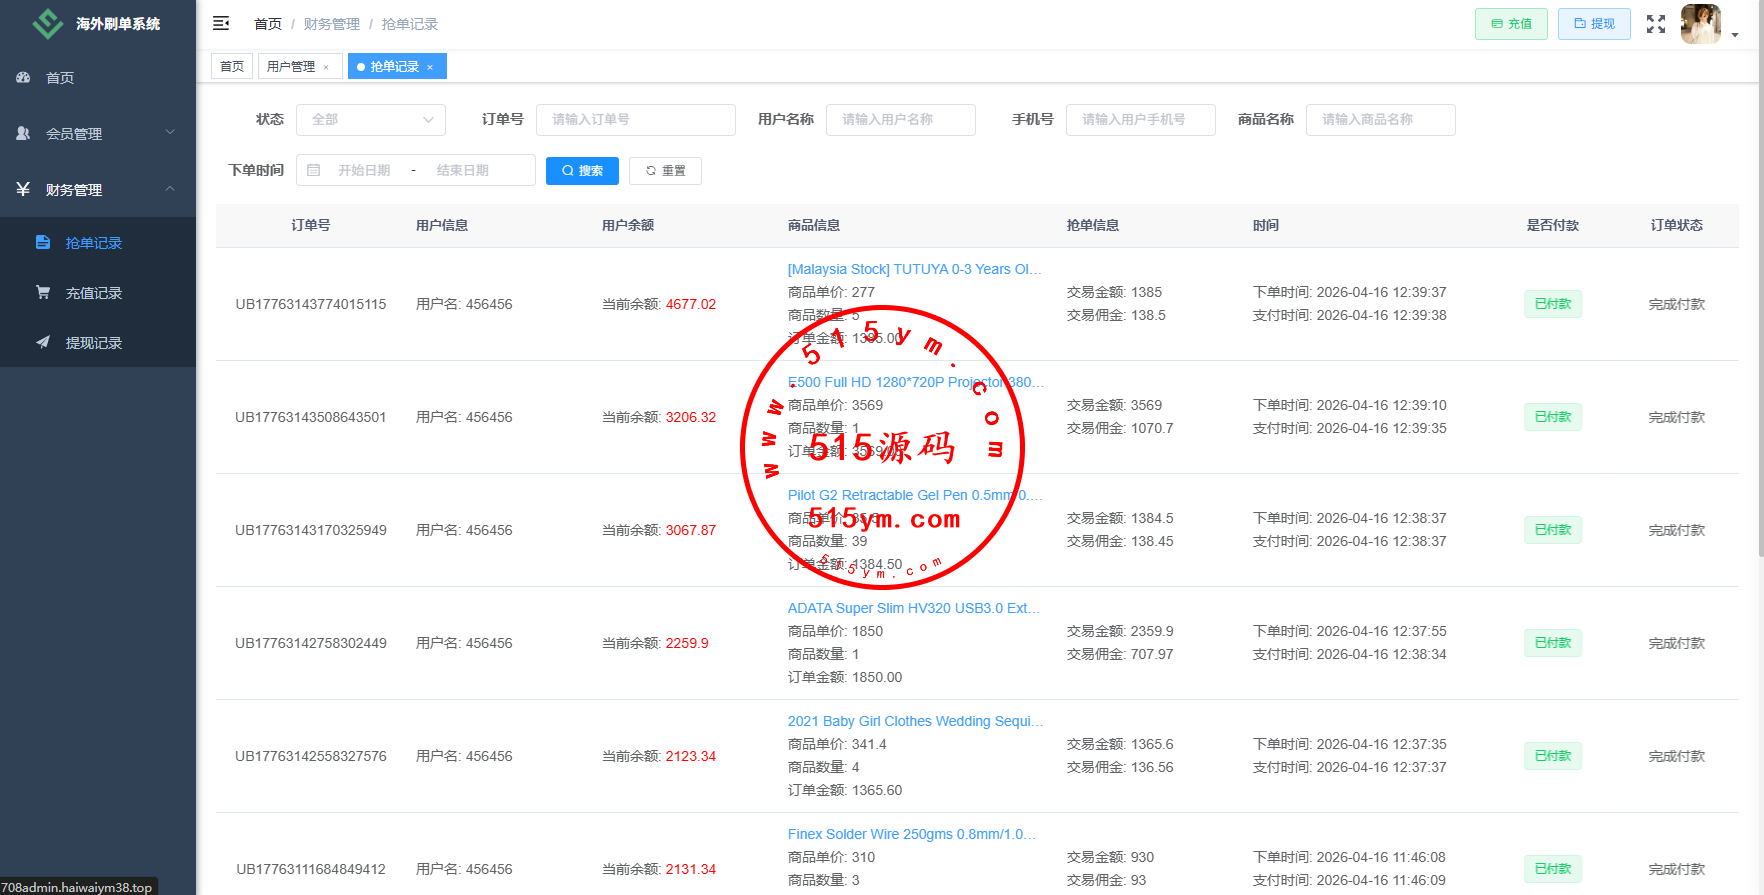This screenshot has width=1764, height=895.
Task: Click the 搜索 button
Action: (582, 171)
